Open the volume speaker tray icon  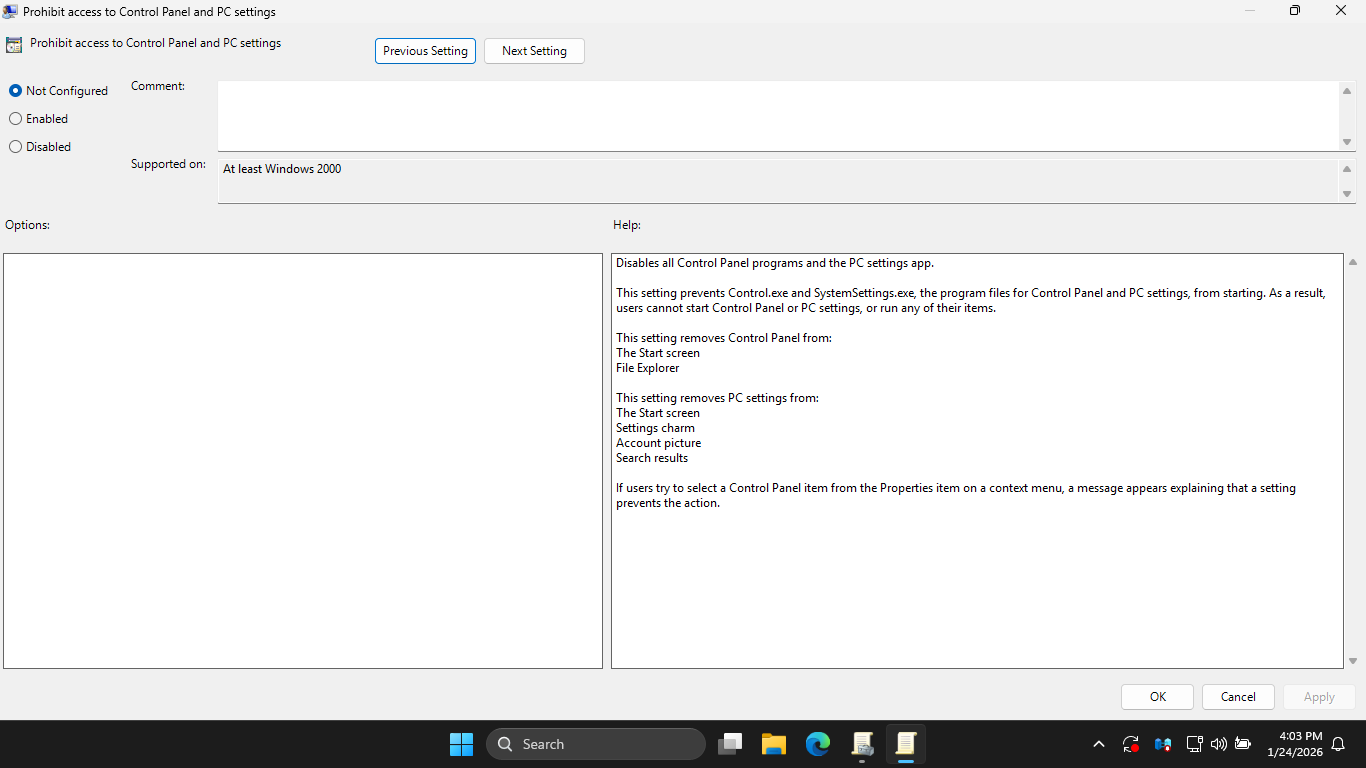click(x=1218, y=744)
